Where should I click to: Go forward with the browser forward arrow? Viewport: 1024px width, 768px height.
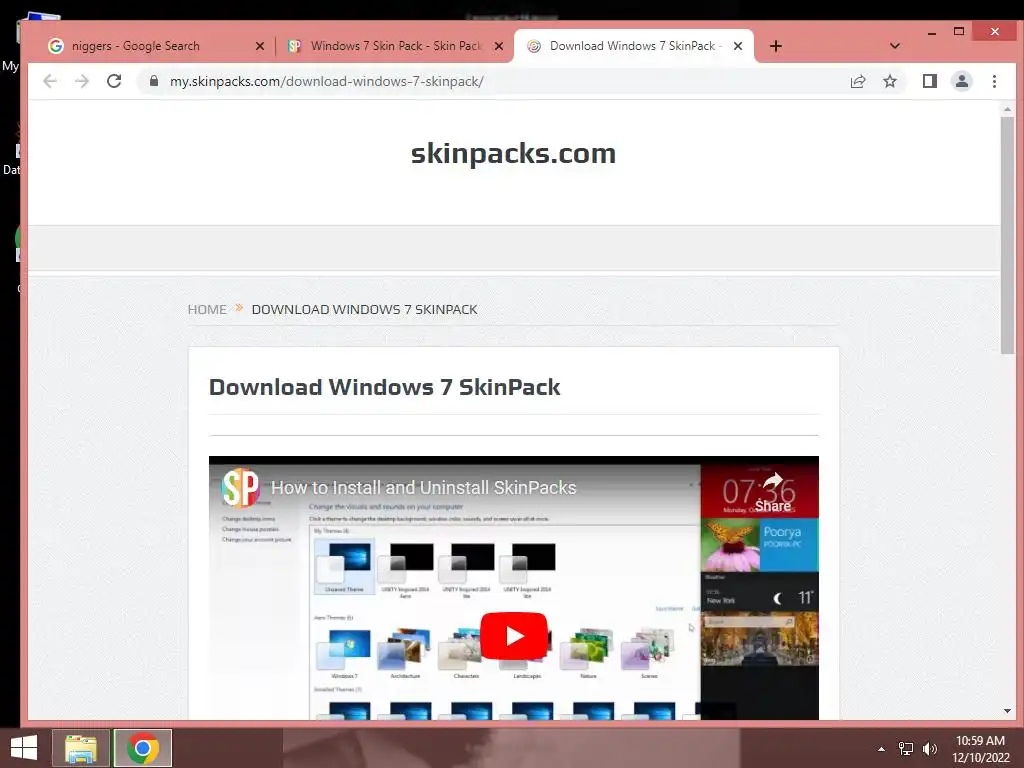click(x=82, y=81)
